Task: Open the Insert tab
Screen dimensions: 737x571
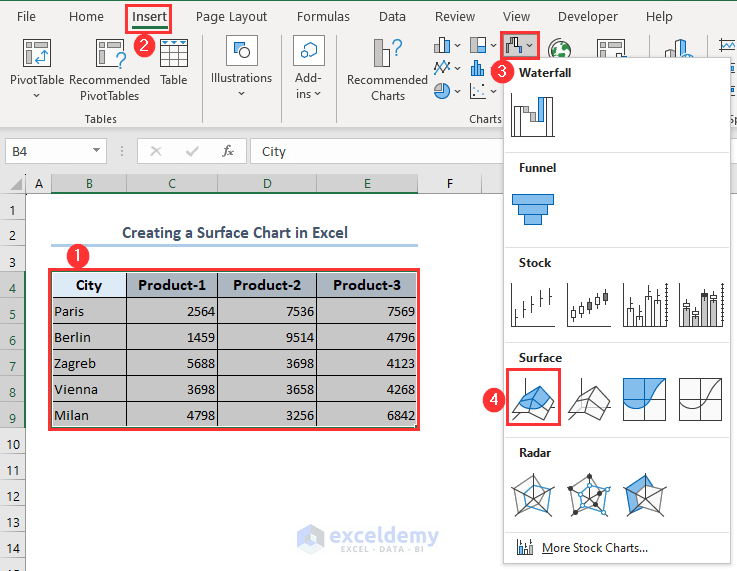Action: (x=149, y=18)
